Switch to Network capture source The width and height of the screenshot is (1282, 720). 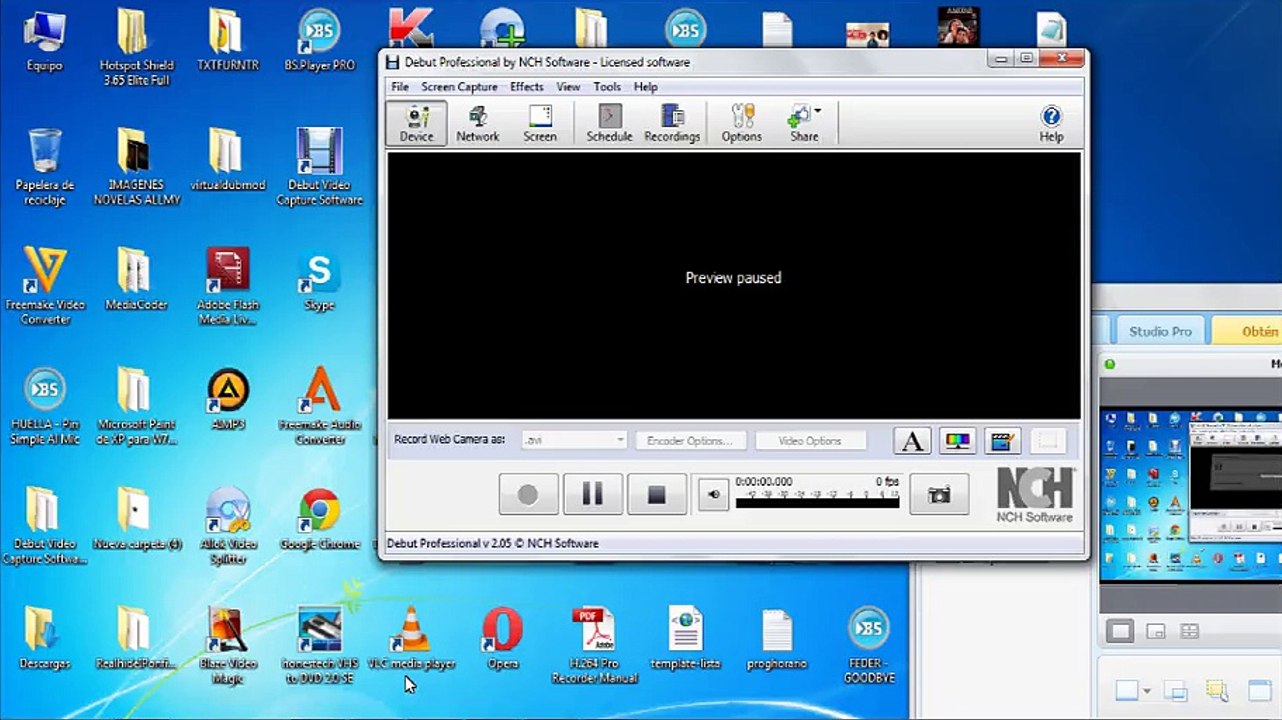[x=477, y=124]
